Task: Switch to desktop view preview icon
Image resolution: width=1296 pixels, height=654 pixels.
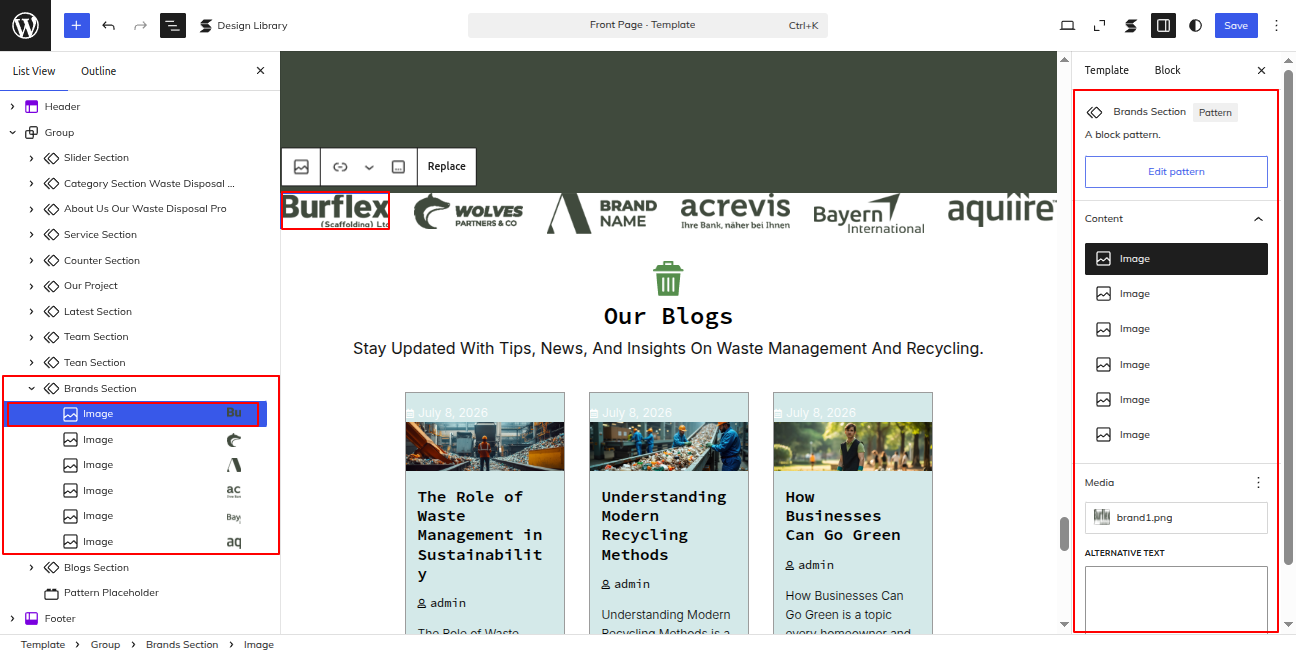Action: (1067, 25)
